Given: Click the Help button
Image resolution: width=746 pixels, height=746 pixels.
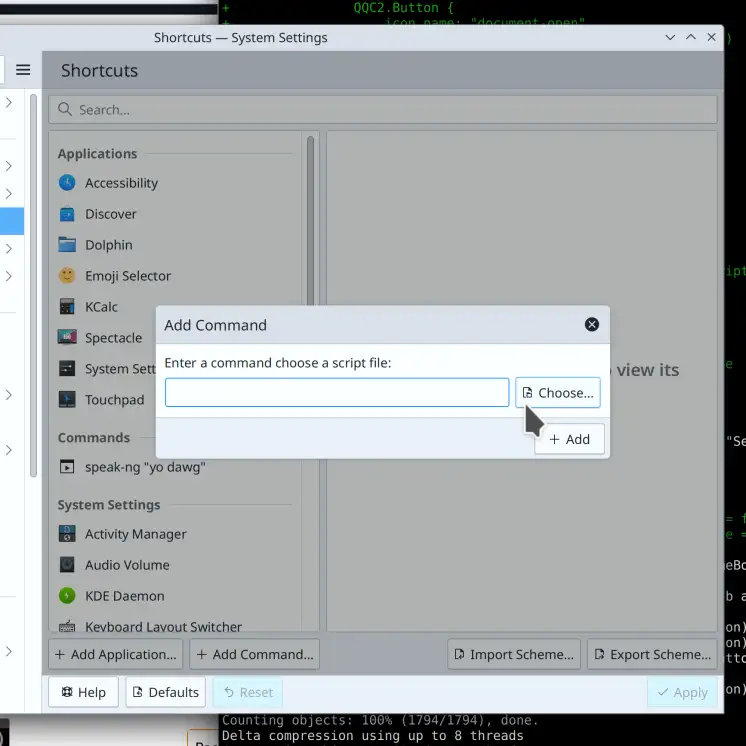Looking at the screenshot, I should [83, 692].
